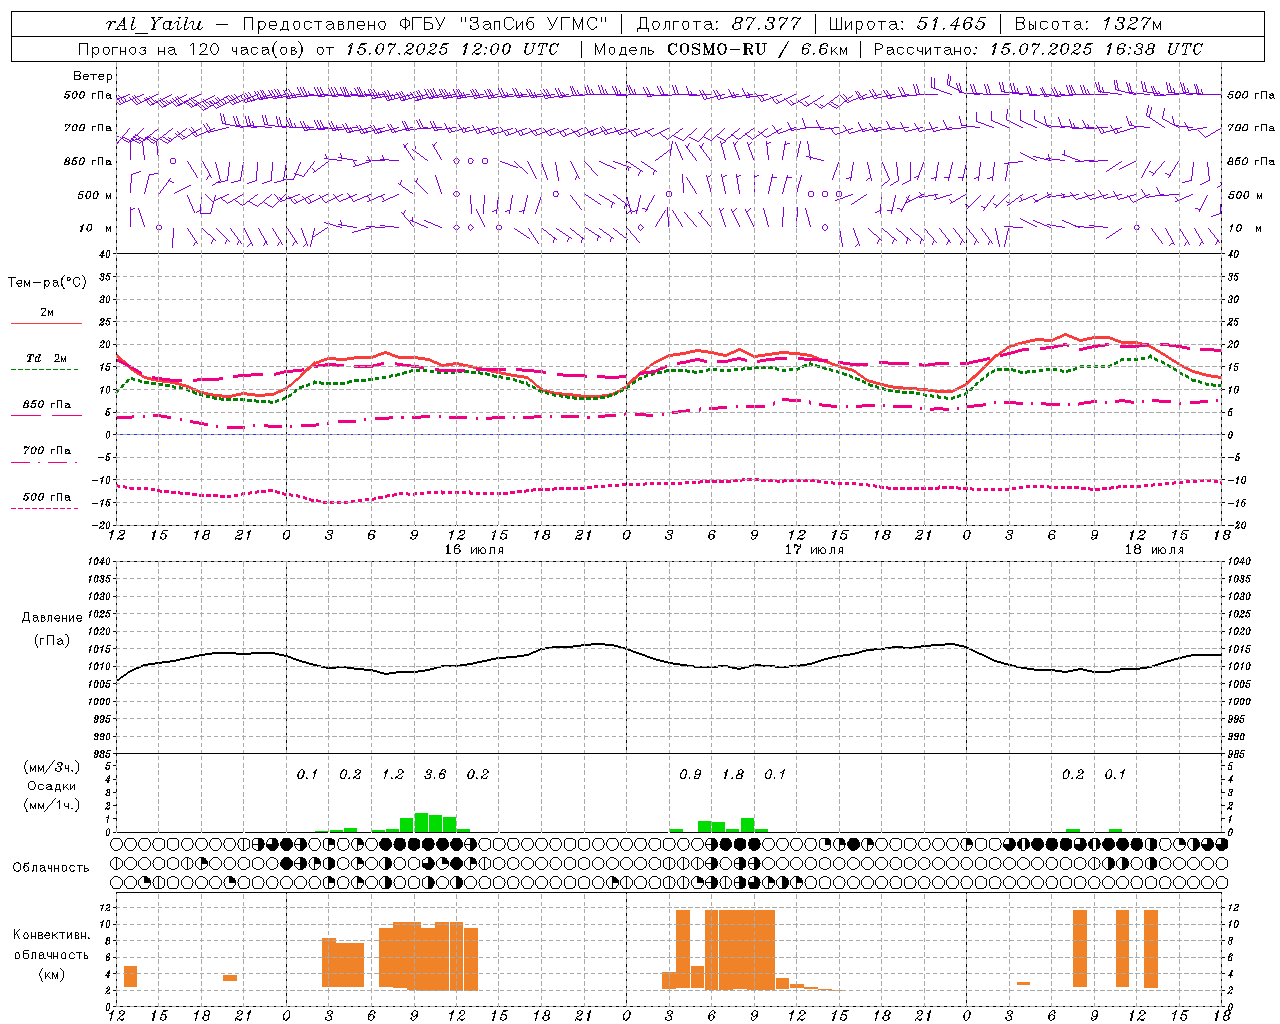Click the '18 июля' date label
Screen dimensions: 1280x1024
(1154, 550)
